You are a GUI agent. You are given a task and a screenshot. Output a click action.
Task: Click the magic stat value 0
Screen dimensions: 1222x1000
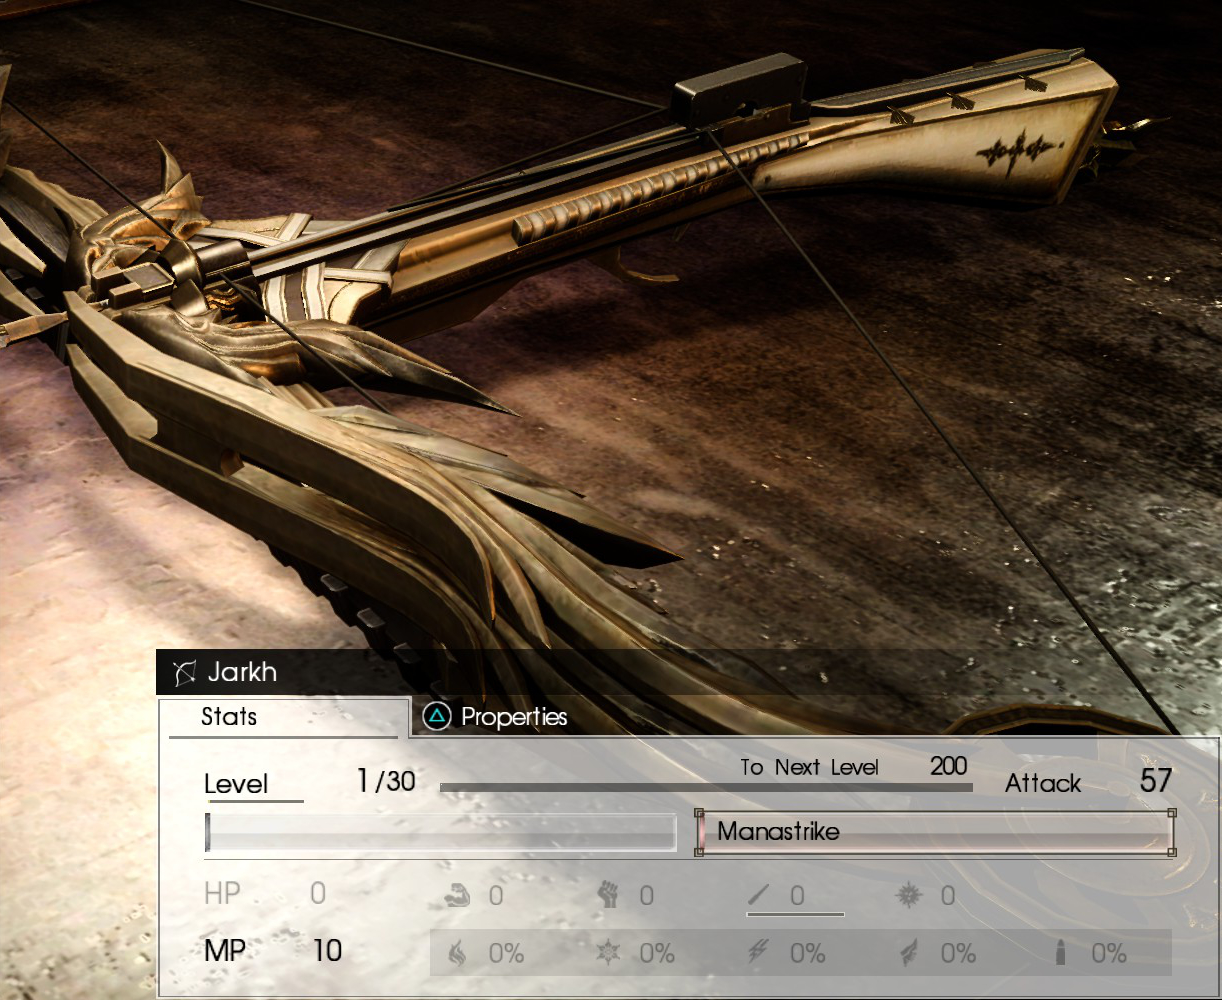797,896
